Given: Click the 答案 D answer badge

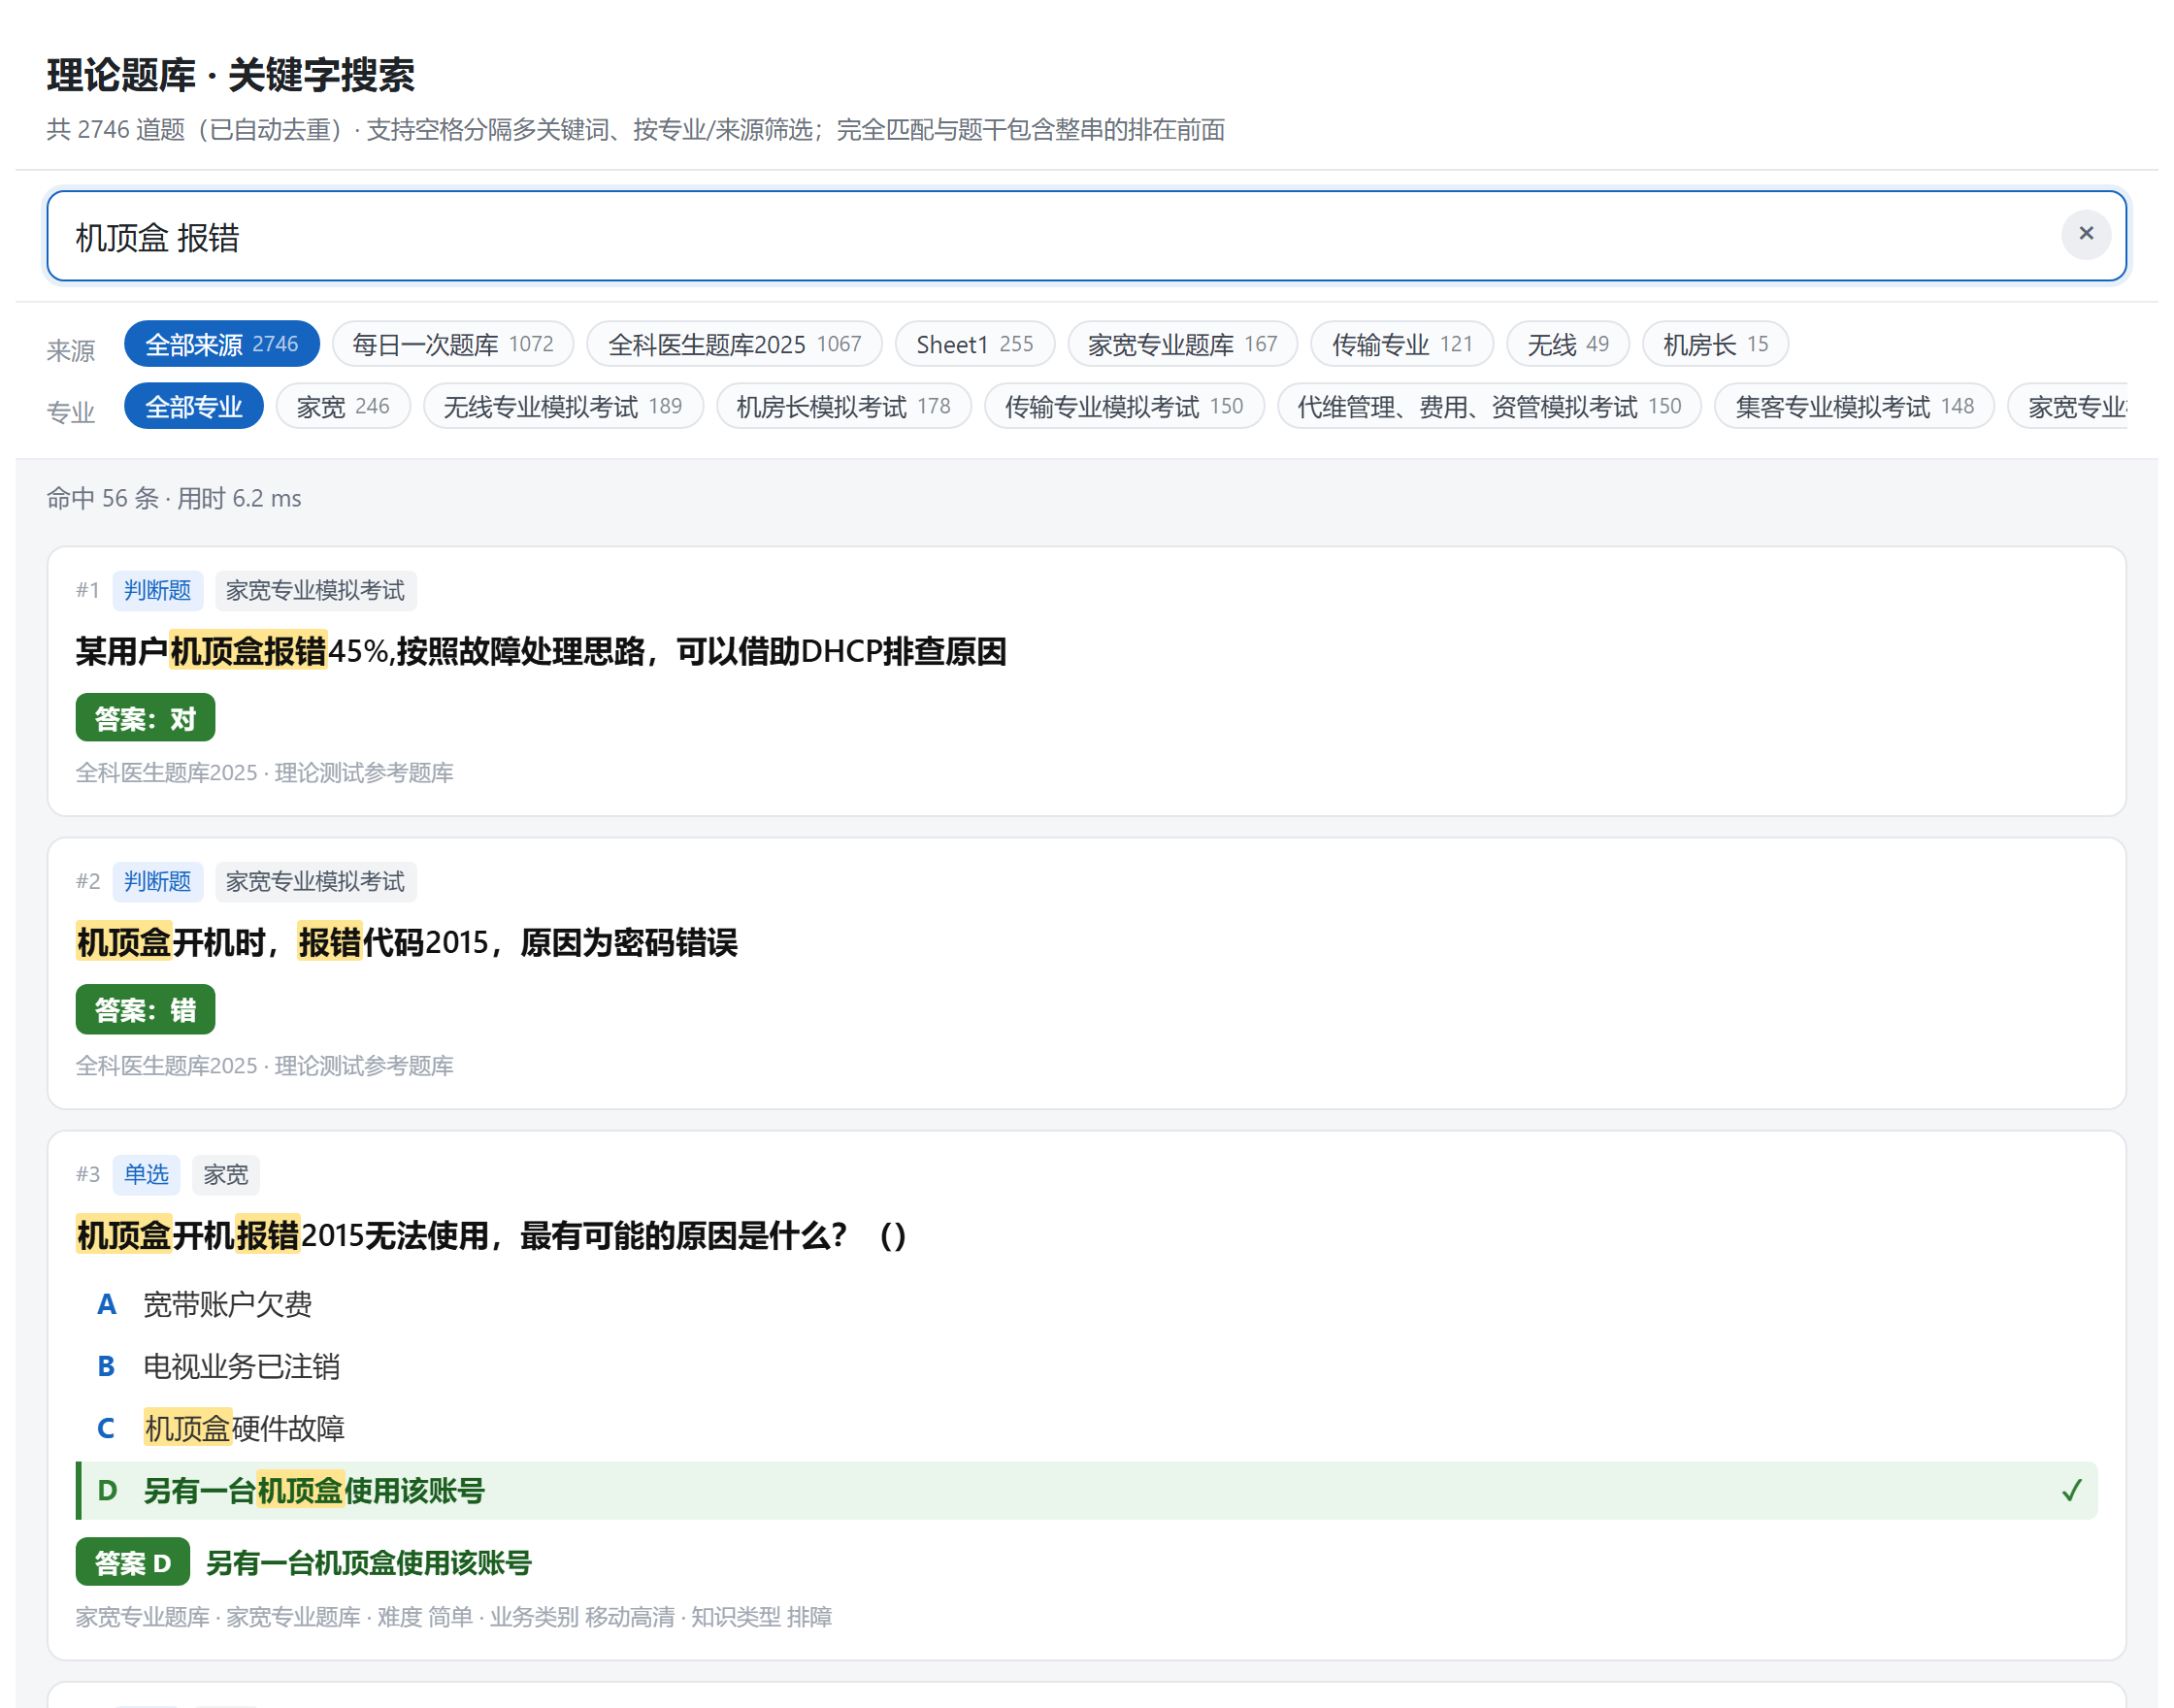Looking at the screenshot, I should pyautogui.click(x=132, y=1561).
